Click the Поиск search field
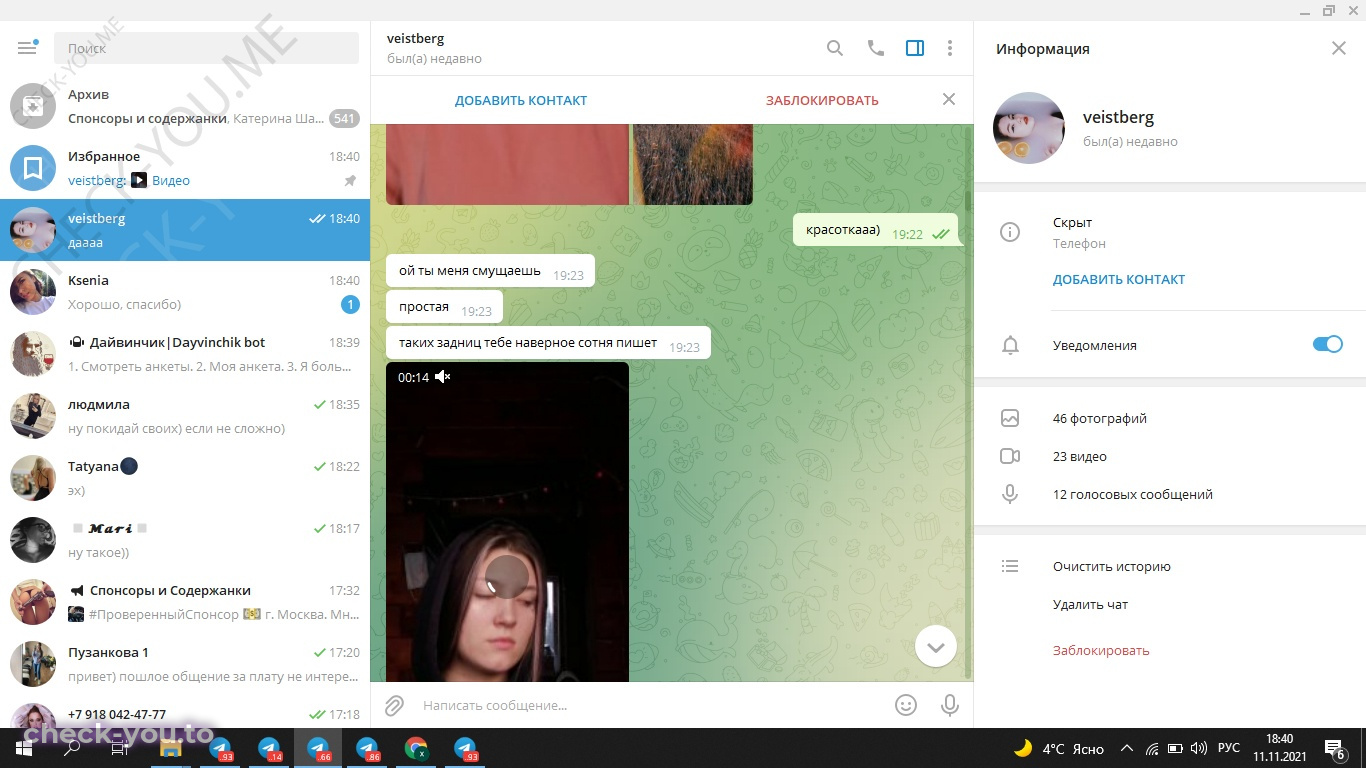This screenshot has width=1366, height=768. click(206, 48)
